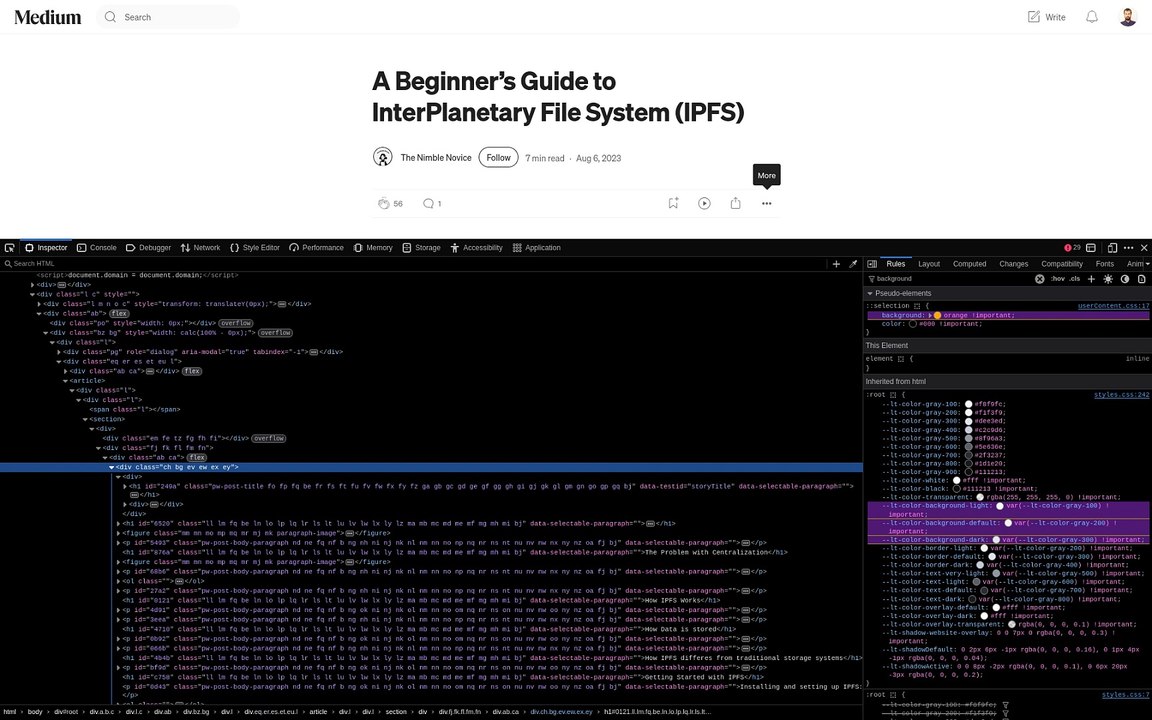The image size is (1152, 720).
Task: Toggle Responsive Design Mode icon
Action: 1112,248
